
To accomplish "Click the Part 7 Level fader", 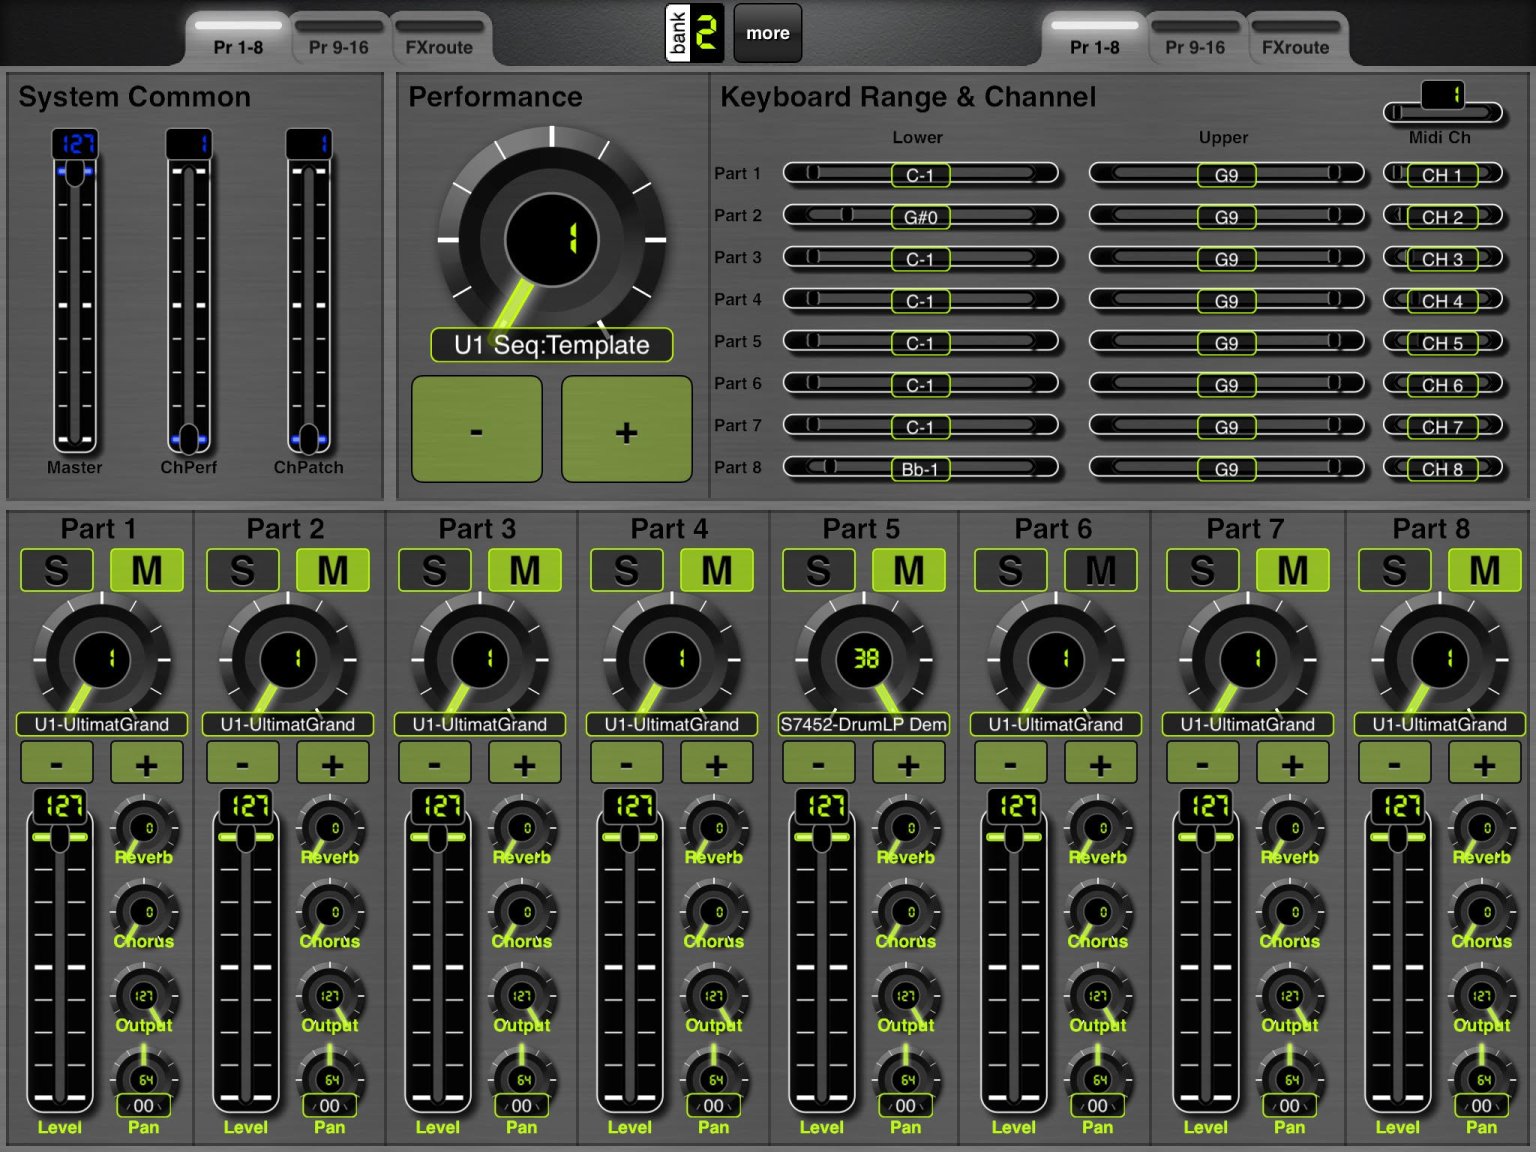I will (1207, 951).
